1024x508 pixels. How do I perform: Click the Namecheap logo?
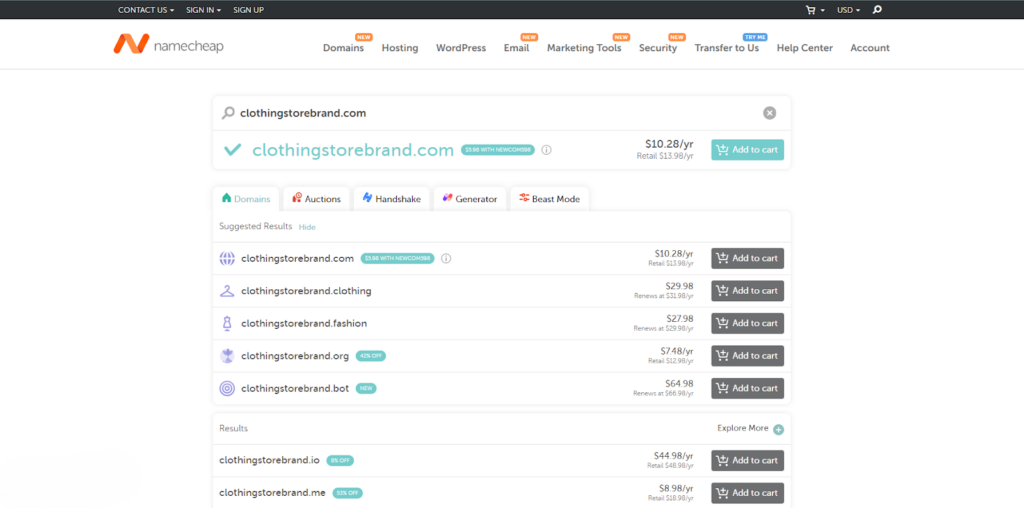[168, 44]
